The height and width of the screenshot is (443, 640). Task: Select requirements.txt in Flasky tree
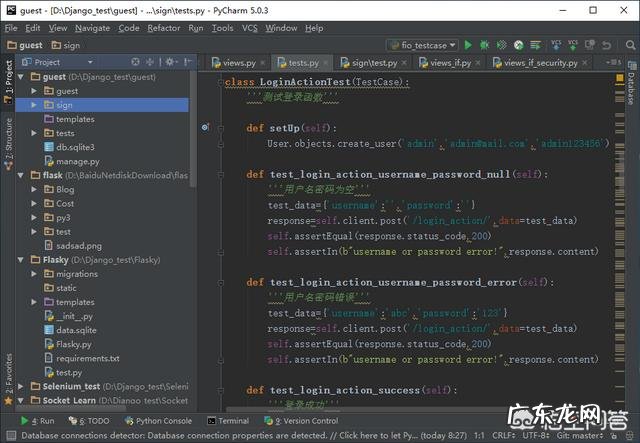[x=82, y=358]
